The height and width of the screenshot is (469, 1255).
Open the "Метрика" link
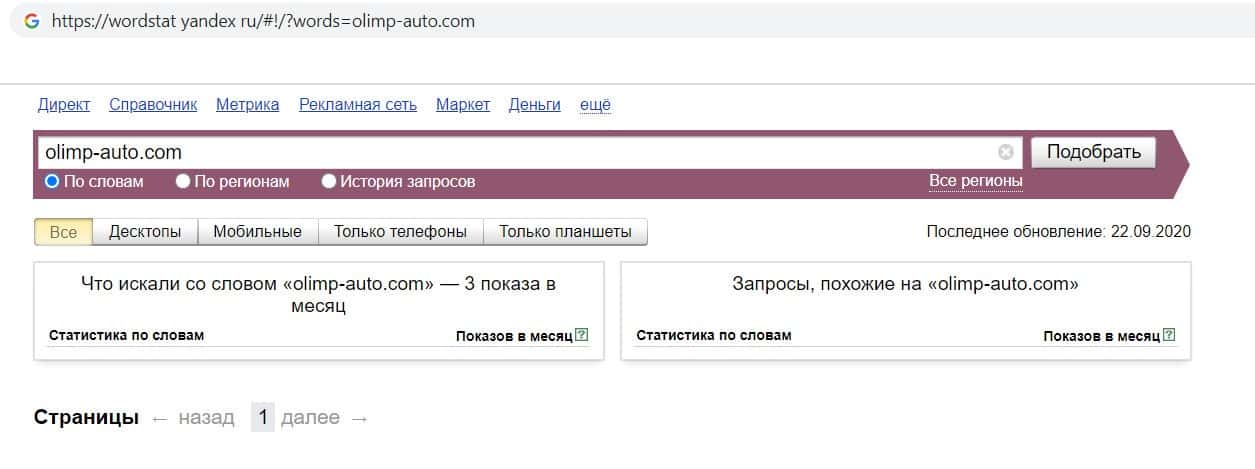point(247,105)
